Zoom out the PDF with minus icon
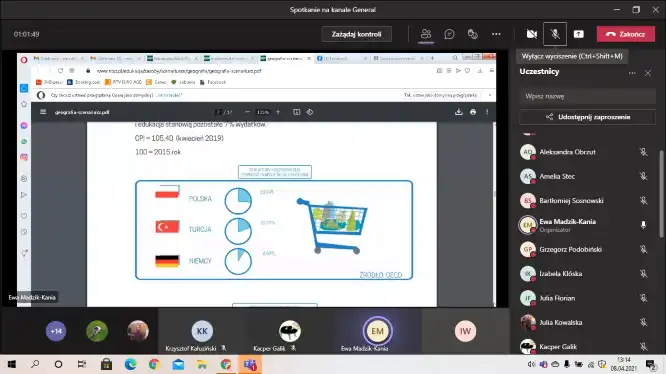Screen dimensions: 666x374 pyautogui.click(x=247, y=112)
